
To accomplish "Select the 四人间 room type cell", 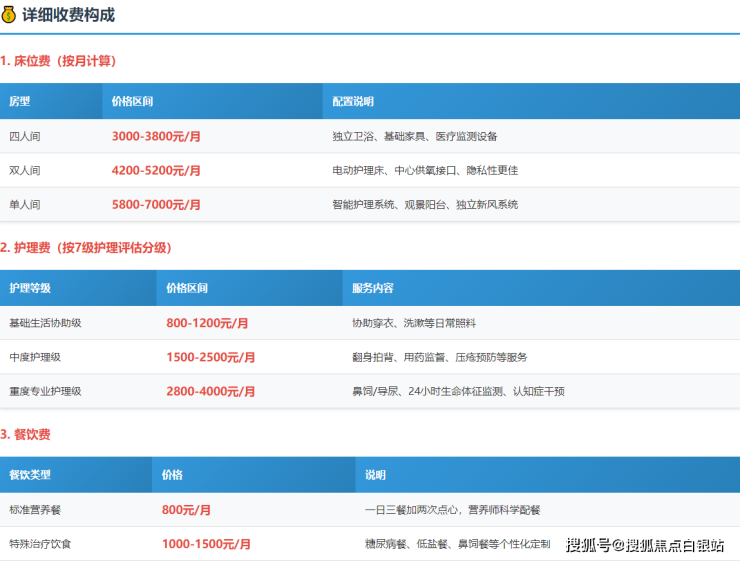I will click(25, 136).
